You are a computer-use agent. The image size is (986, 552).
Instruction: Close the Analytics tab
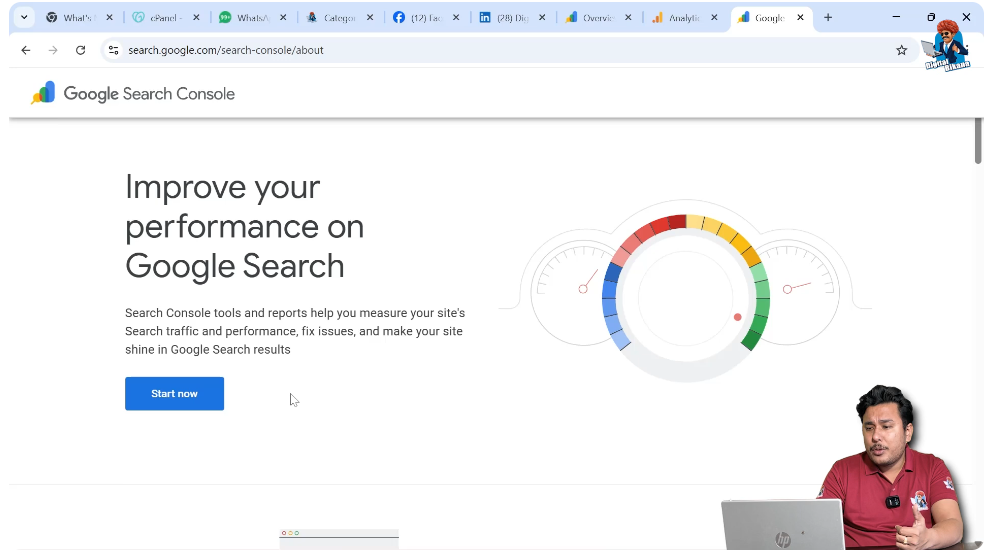click(714, 18)
